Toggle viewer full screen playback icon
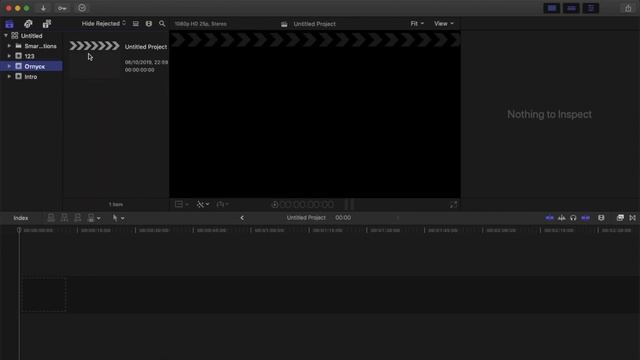The image size is (640, 360). point(453,204)
